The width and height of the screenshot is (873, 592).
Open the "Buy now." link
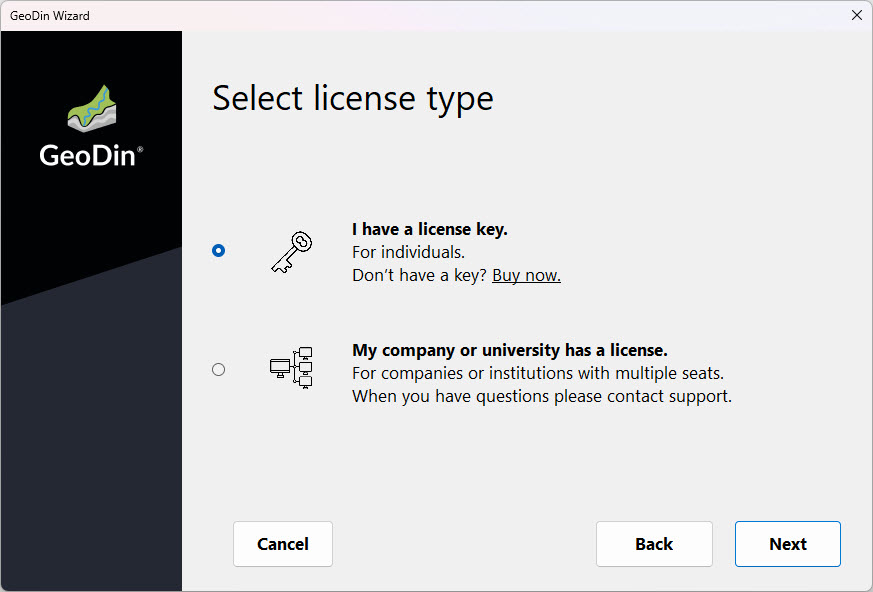click(x=526, y=275)
